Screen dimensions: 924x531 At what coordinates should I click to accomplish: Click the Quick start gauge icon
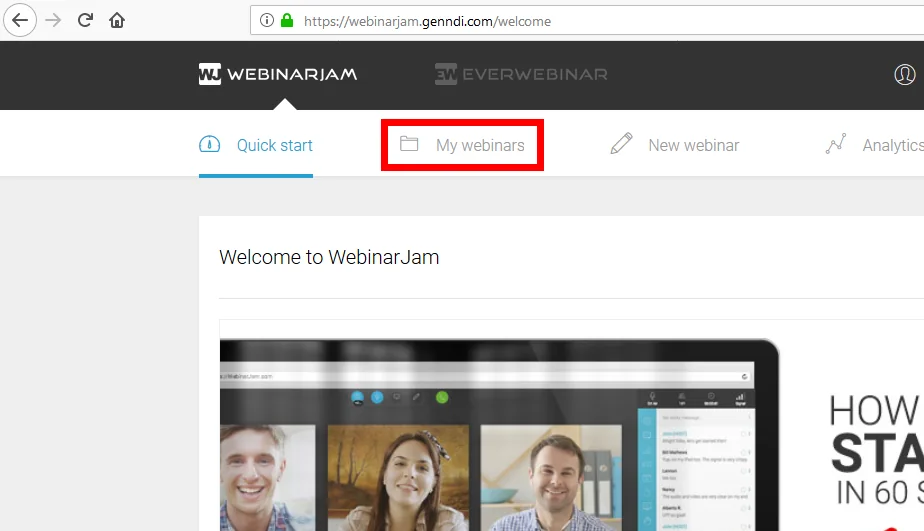click(x=209, y=144)
